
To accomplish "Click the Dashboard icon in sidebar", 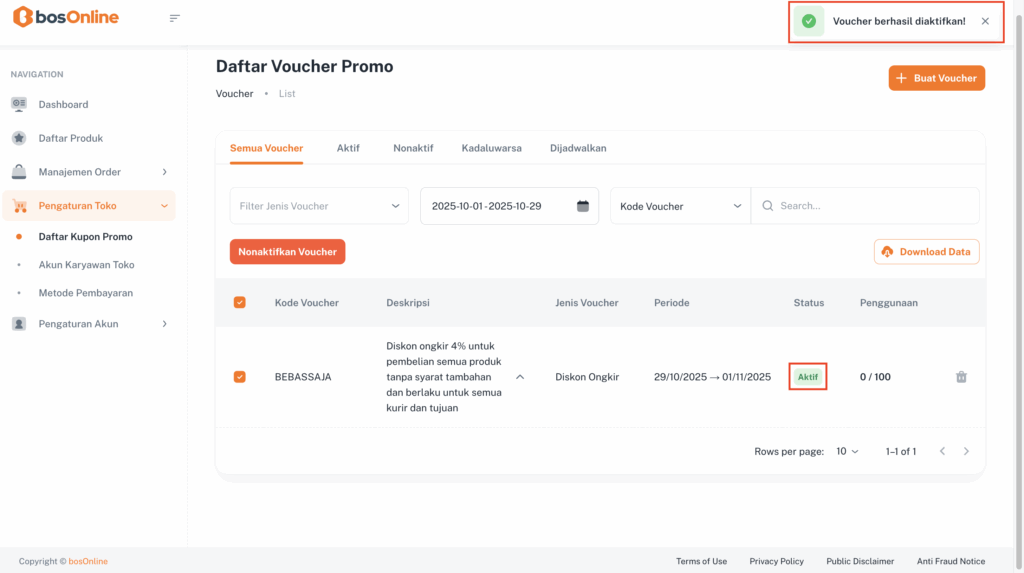I will tap(19, 104).
